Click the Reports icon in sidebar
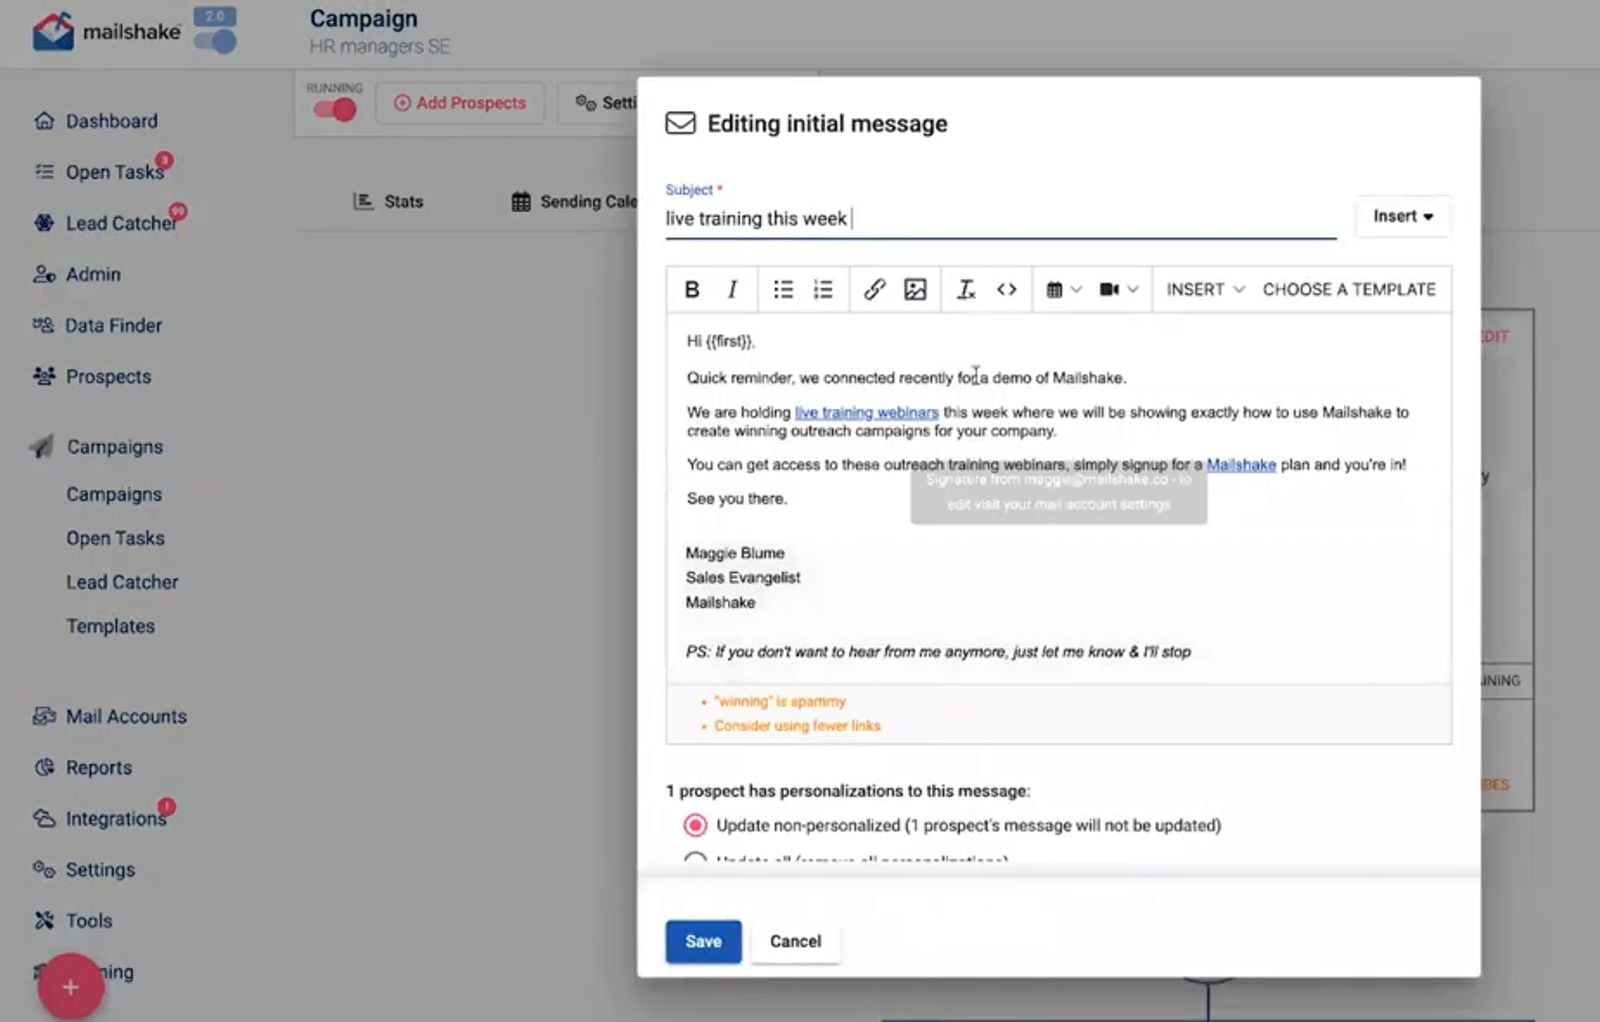Screen dimensions: 1600x1022 (x=44, y=767)
